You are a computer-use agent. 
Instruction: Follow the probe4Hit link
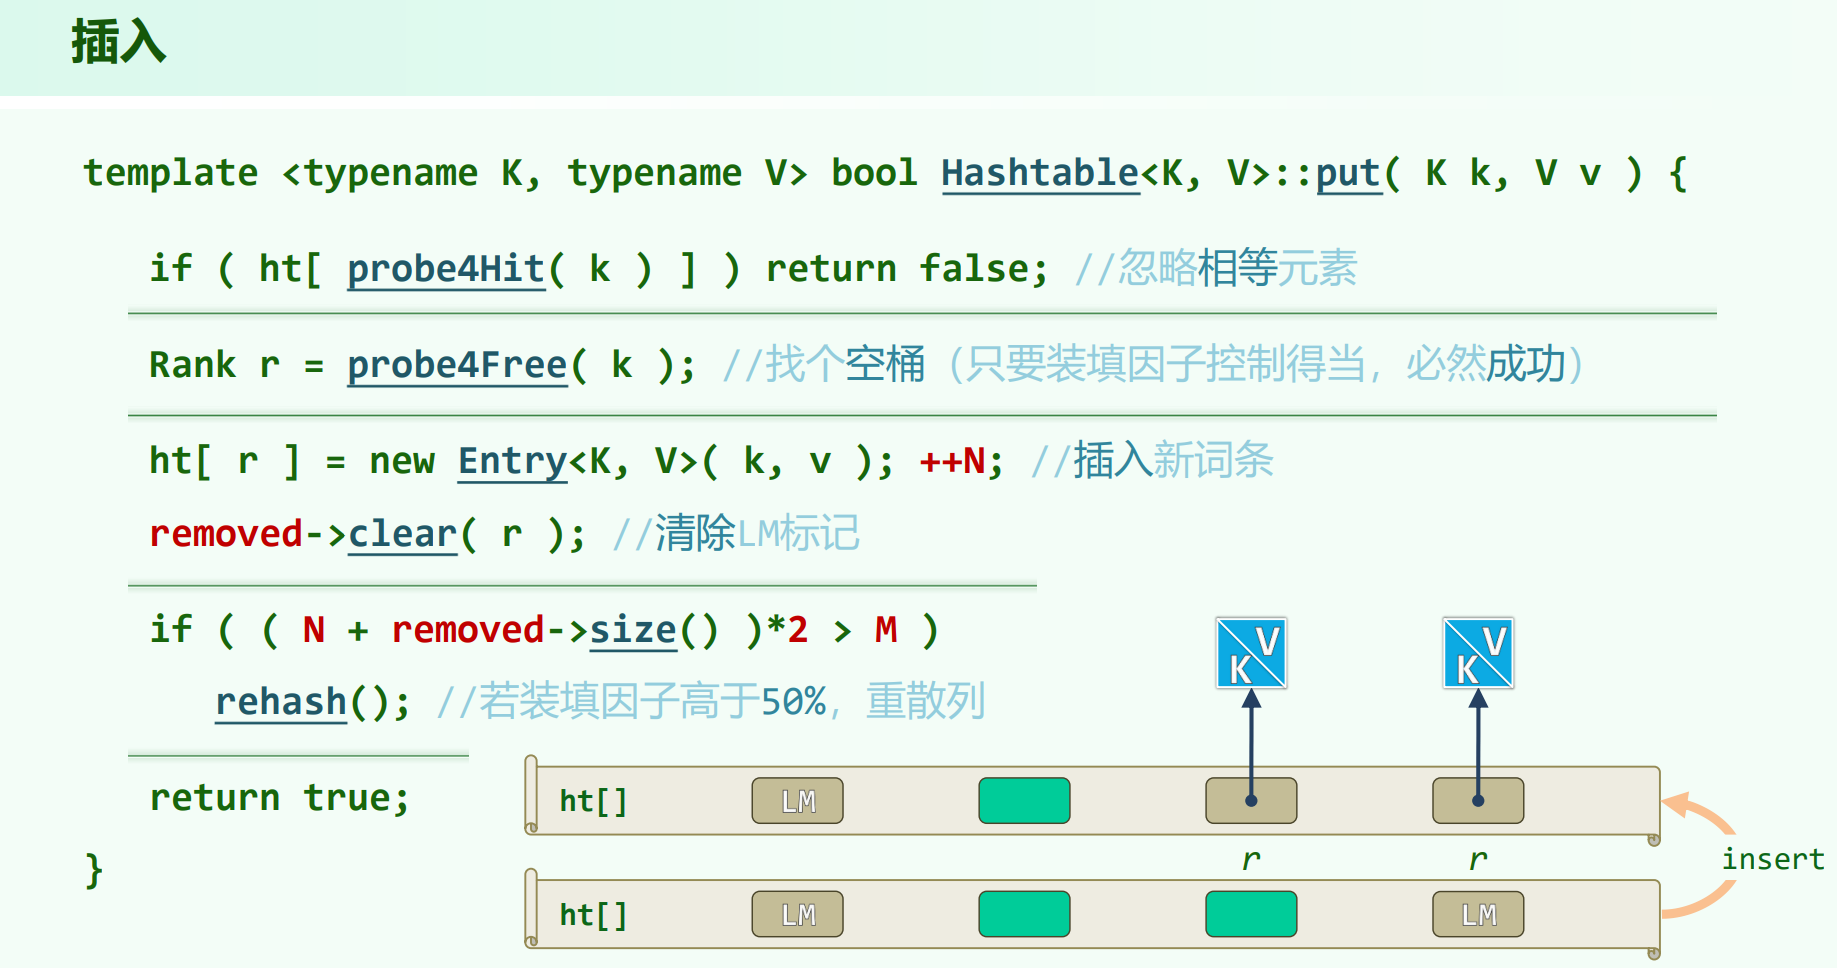[445, 269]
